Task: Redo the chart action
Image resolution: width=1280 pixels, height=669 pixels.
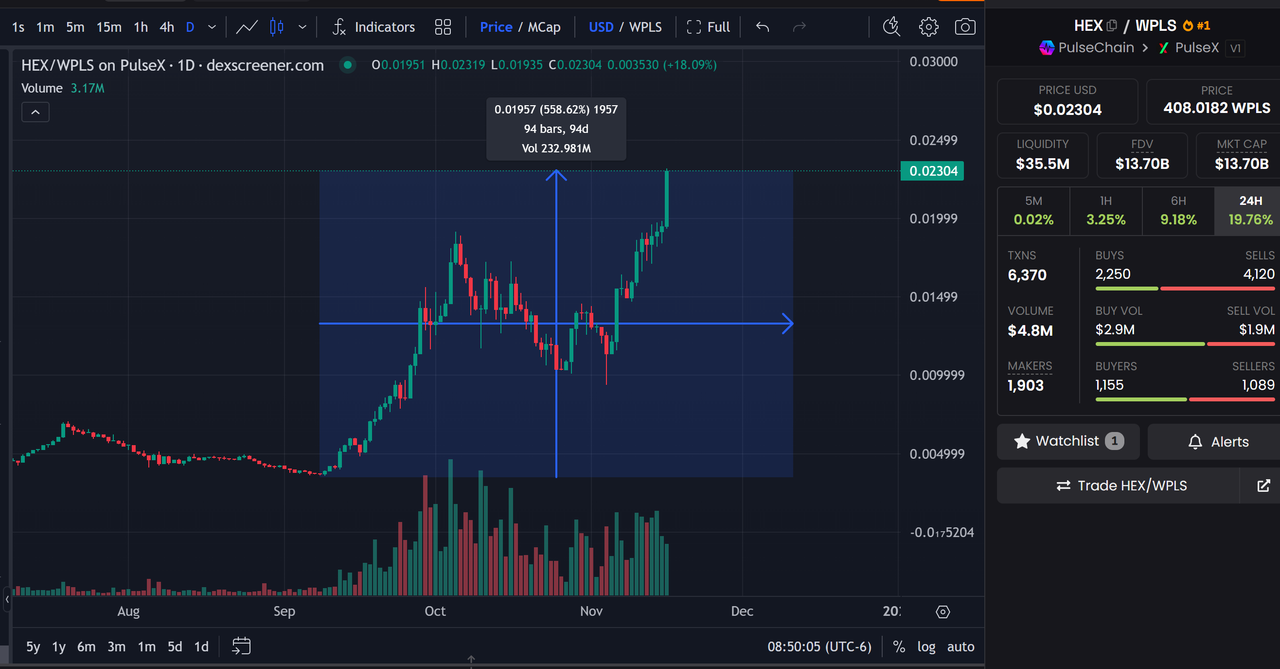Action: 799,27
